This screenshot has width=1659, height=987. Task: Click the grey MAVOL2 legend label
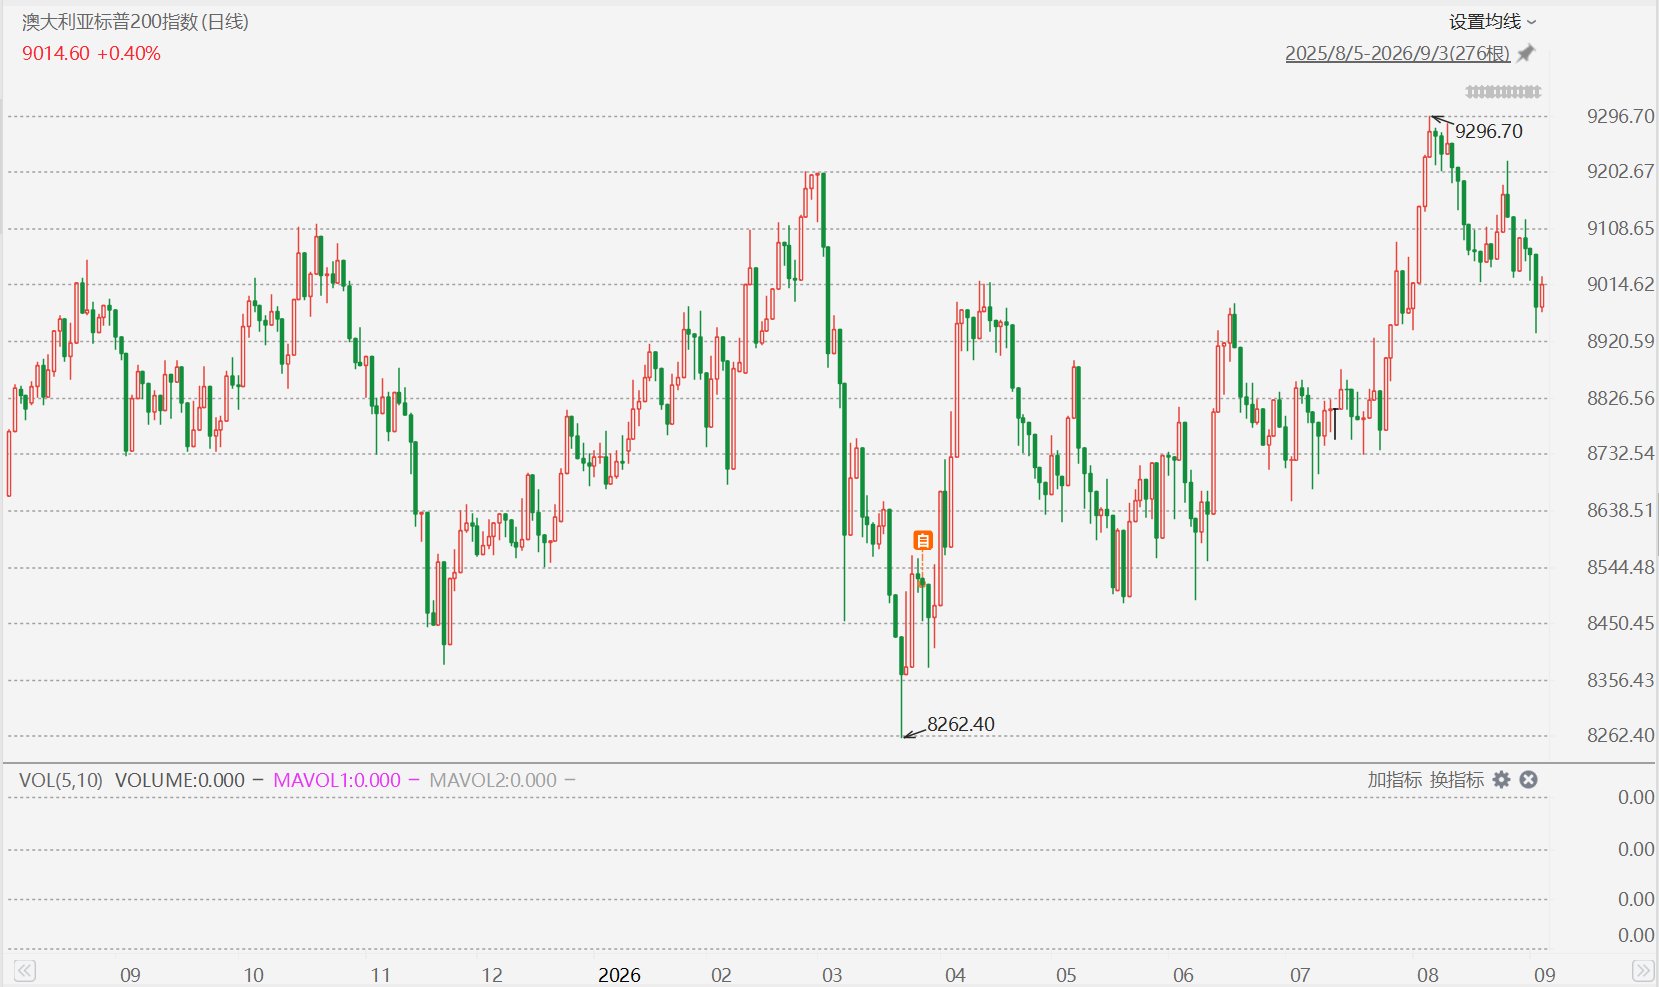493,780
